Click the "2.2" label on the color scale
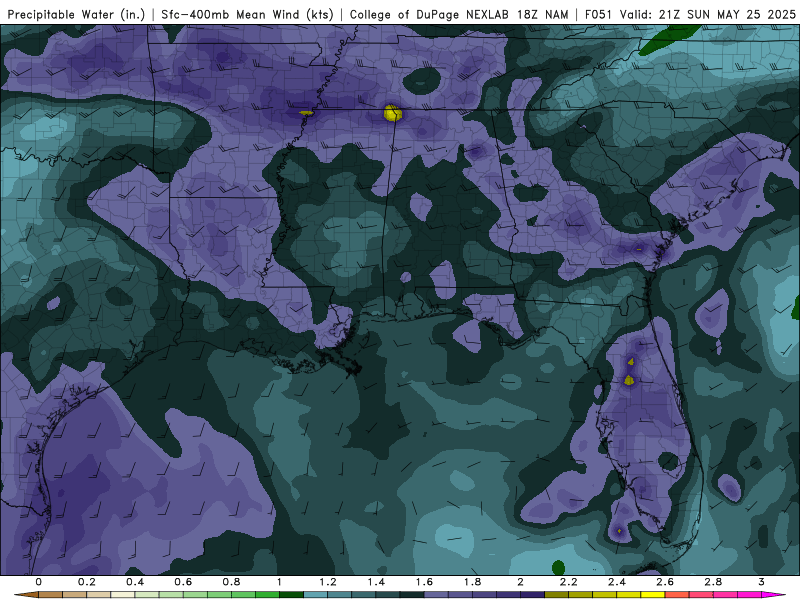The width and height of the screenshot is (800, 600). pyautogui.click(x=569, y=582)
